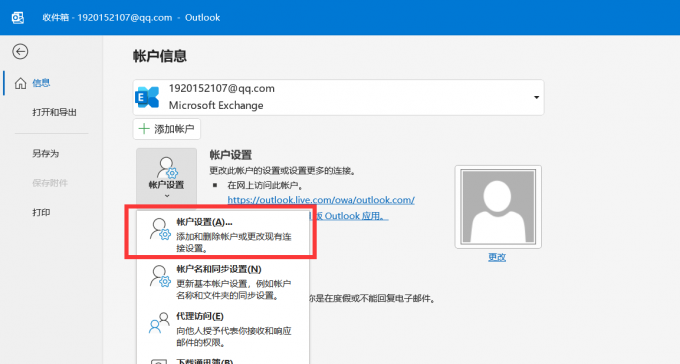Open 打开和导出 in the sidebar

[54, 112]
